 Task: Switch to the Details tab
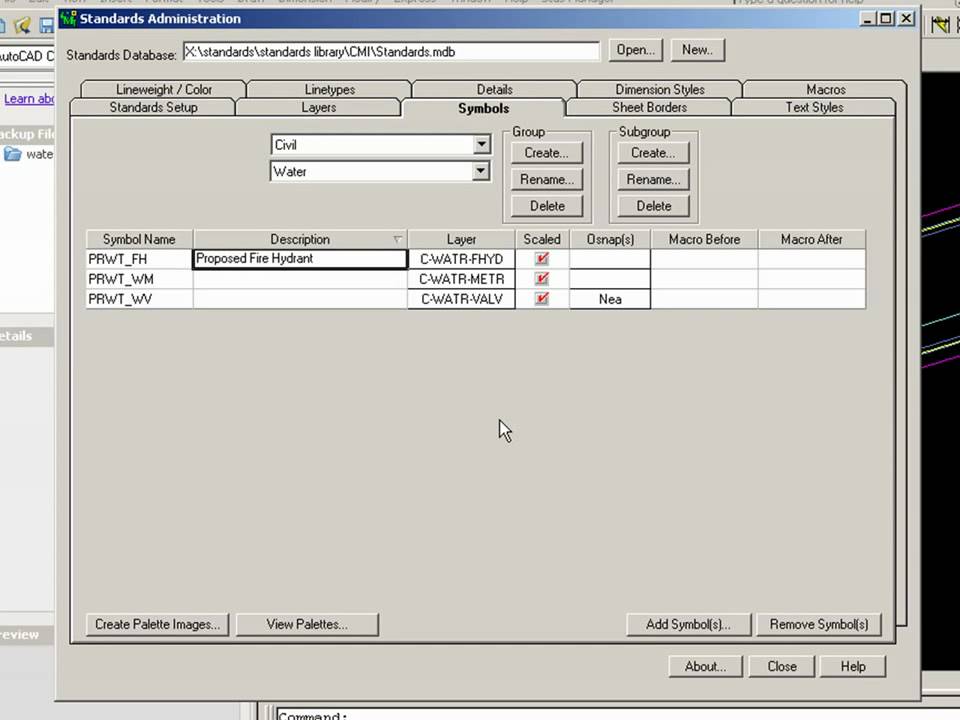click(495, 89)
